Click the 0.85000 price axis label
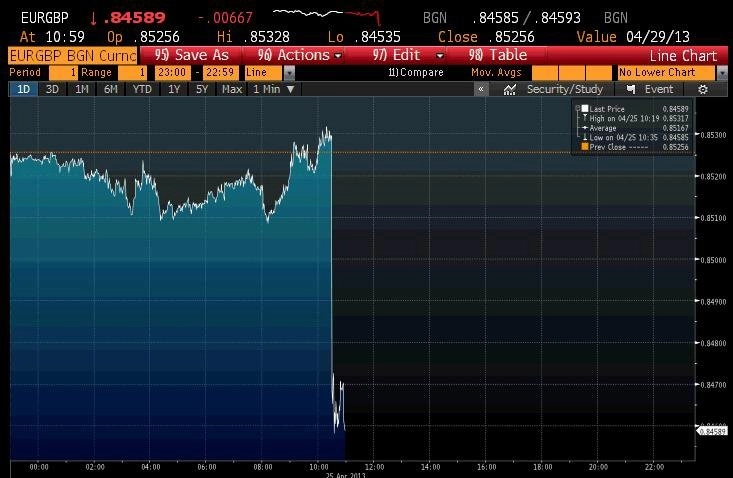733x478 pixels. (713, 260)
